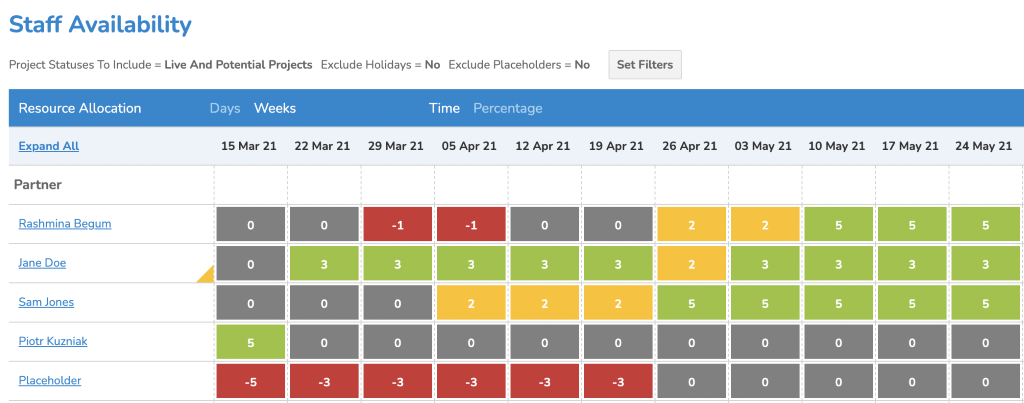Click the 24 May 21 column header
Viewport: 1024px width, 403px height.
tap(985, 146)
